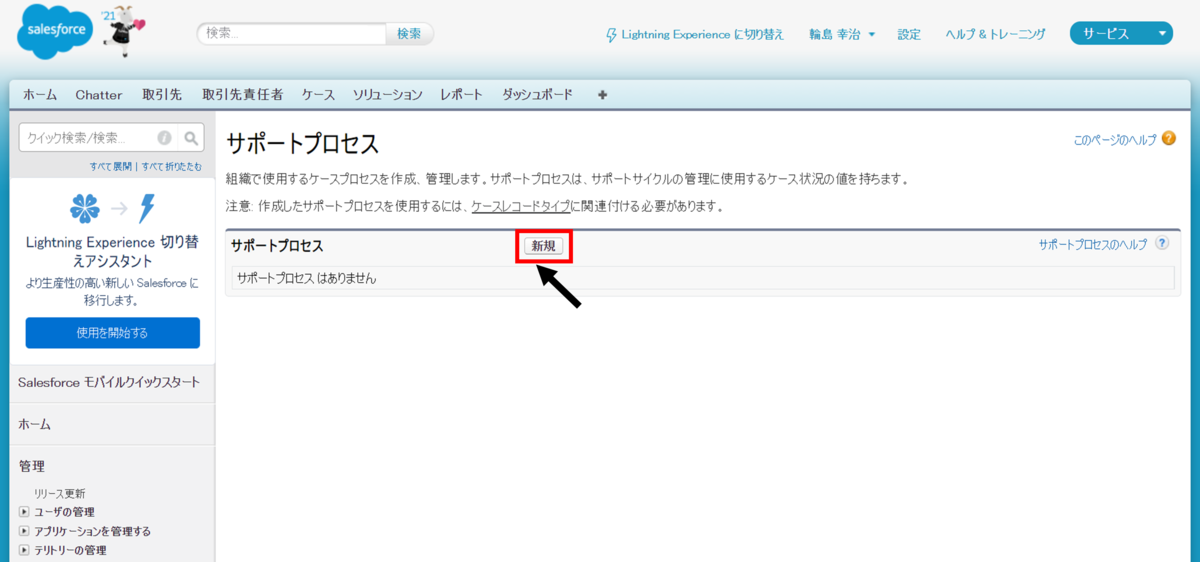
Task: Expand テリトリーの管理 tree node
Action: point(24,550)
